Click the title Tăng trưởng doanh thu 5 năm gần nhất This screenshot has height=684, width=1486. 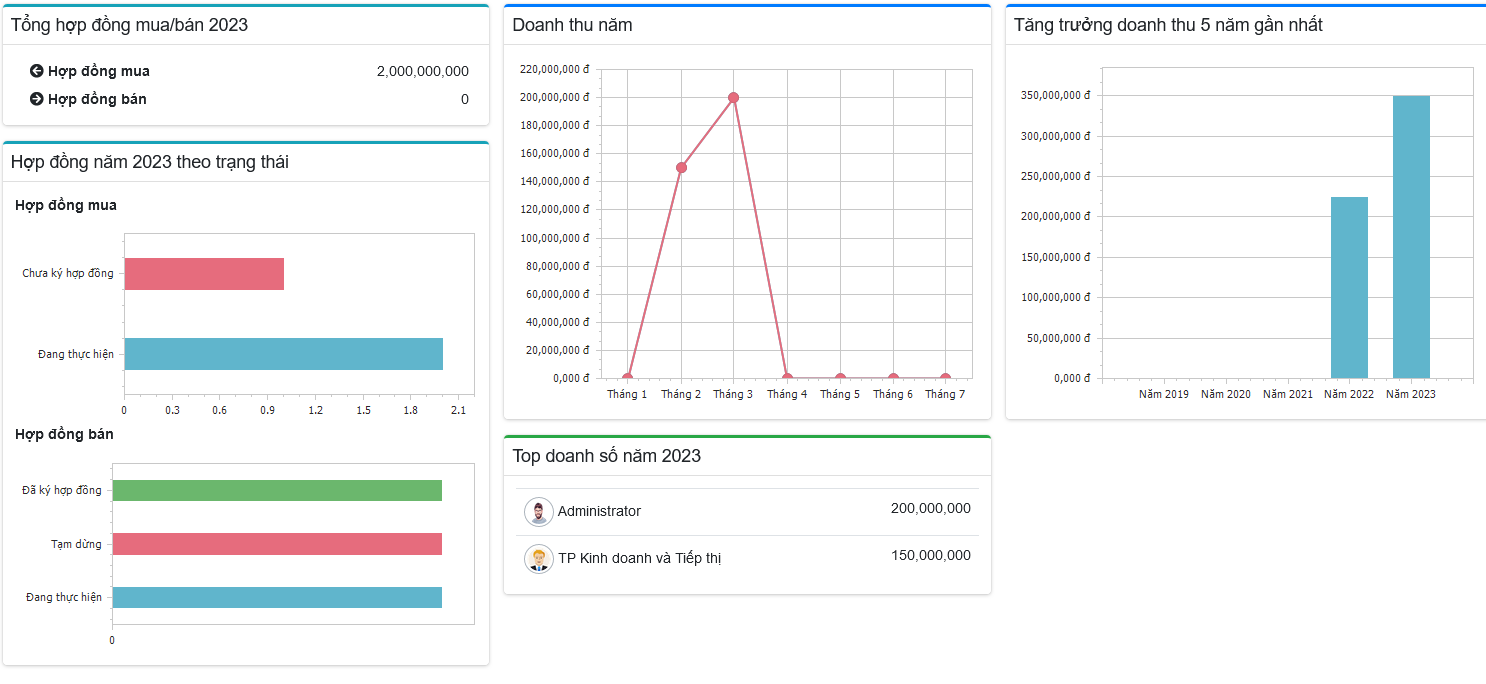pyautogui.click(x=1168, y=25)
